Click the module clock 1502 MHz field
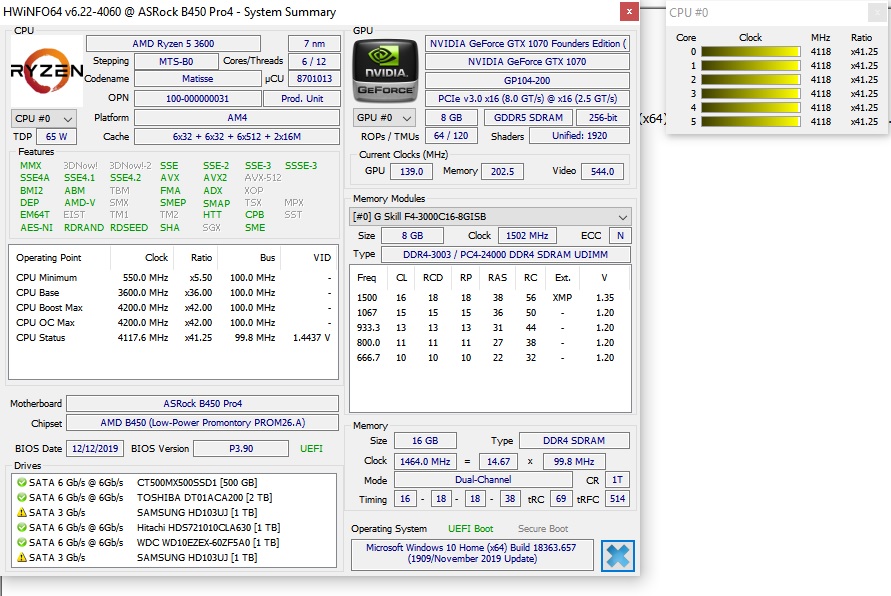The image size is (891, 596). coord(527,235)
